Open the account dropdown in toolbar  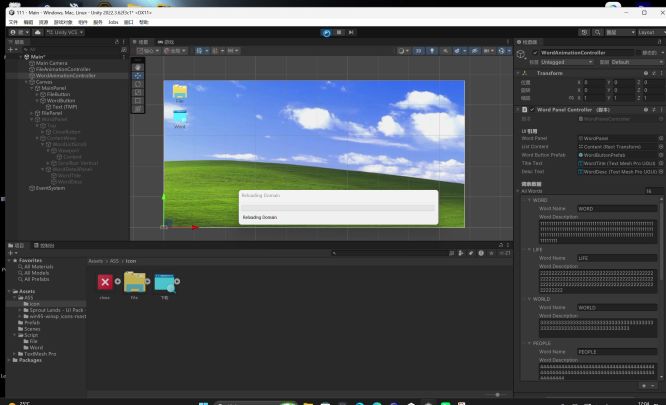(20, 32)
